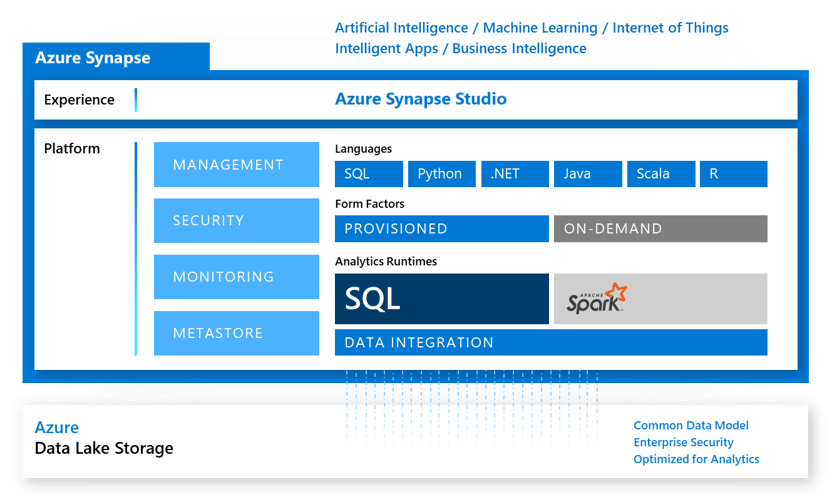Image resolution: width=832 pixels, height=502 pixels.
Task: Click the Apache Spark logo
Action: click(597, 298)
